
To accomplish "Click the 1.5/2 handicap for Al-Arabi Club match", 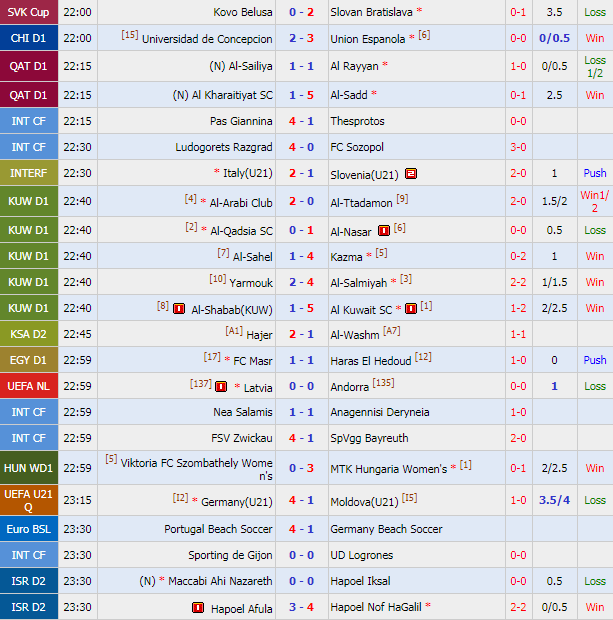I will [x=554, y=201].
